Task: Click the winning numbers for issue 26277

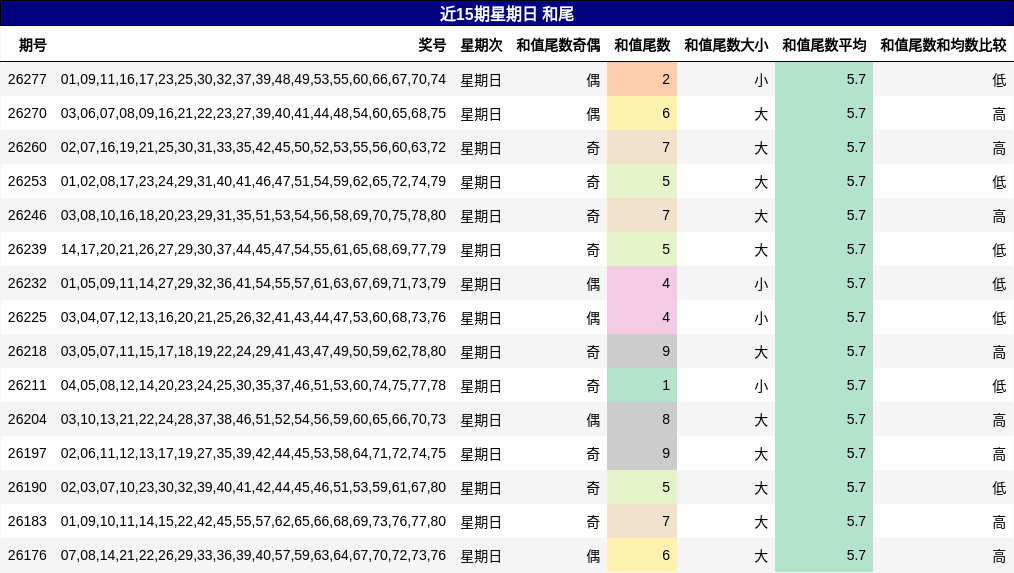Action: pos(254,80)
